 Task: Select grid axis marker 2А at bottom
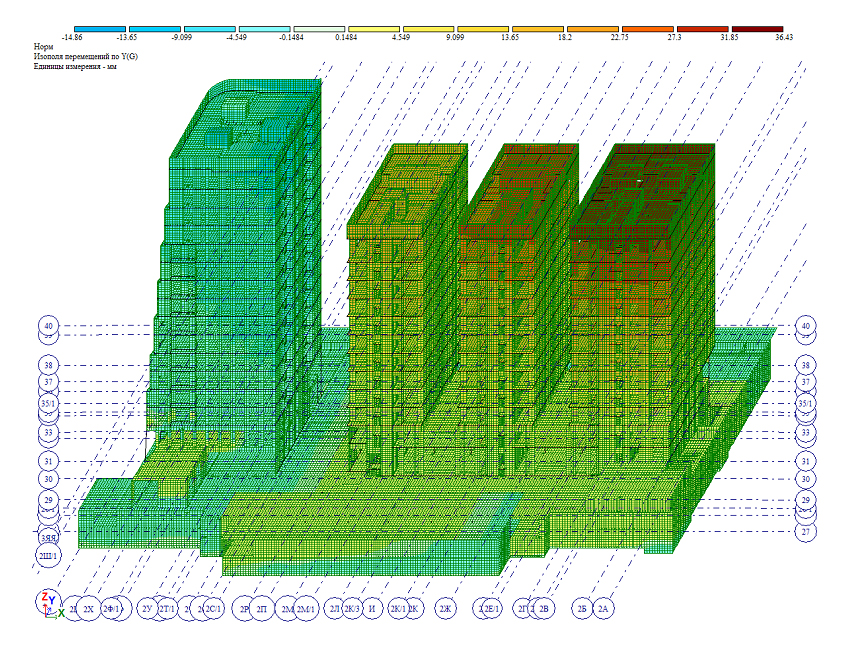click(x=603, y=609)
